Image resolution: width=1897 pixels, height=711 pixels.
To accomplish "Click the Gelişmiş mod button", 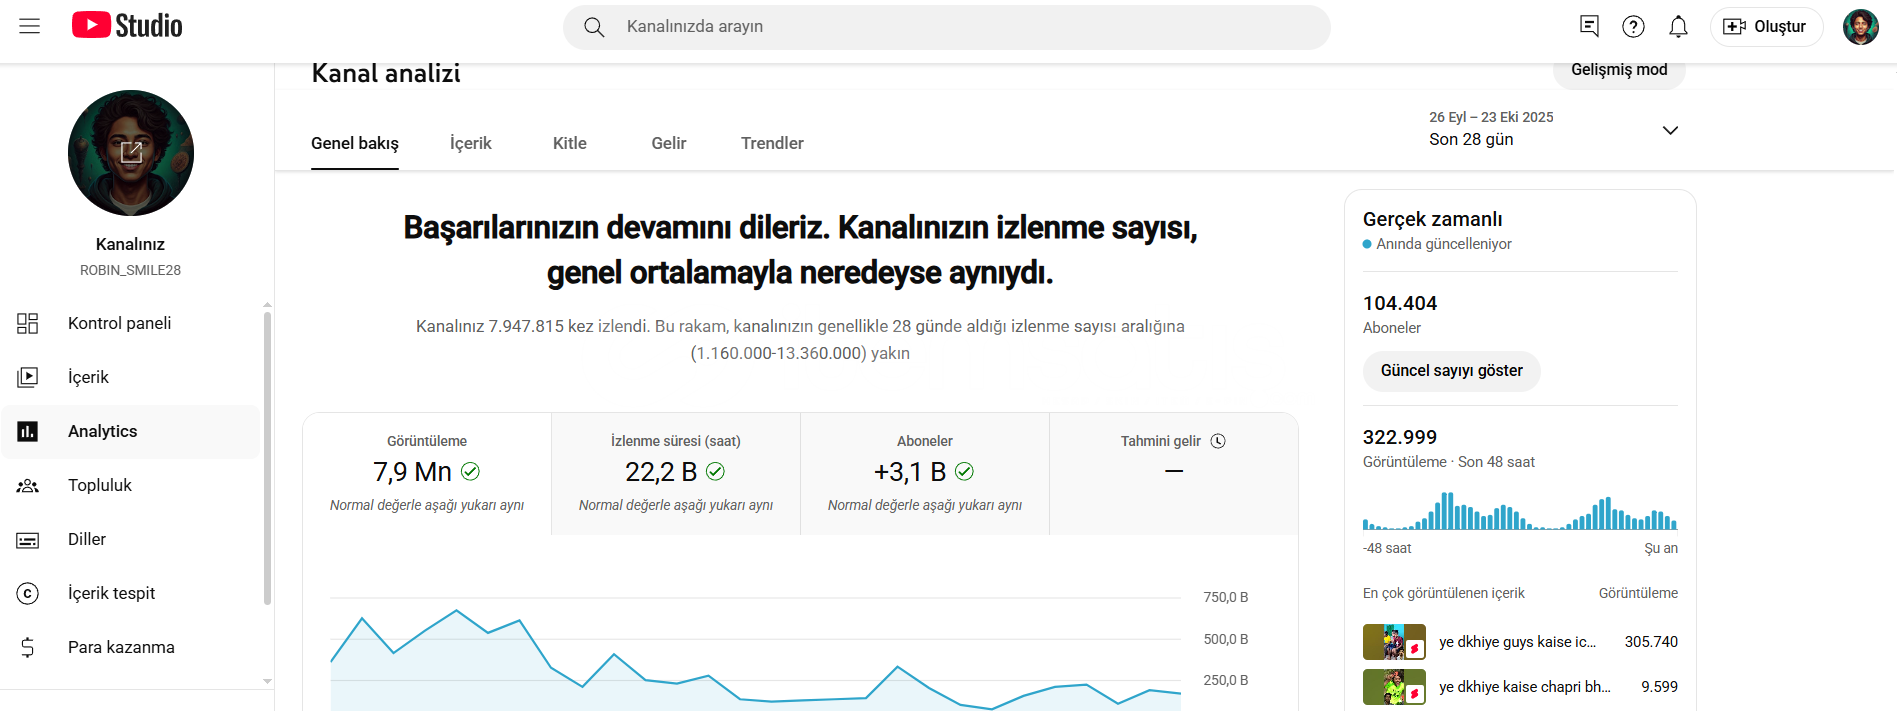I will [x=1618, y=71].
